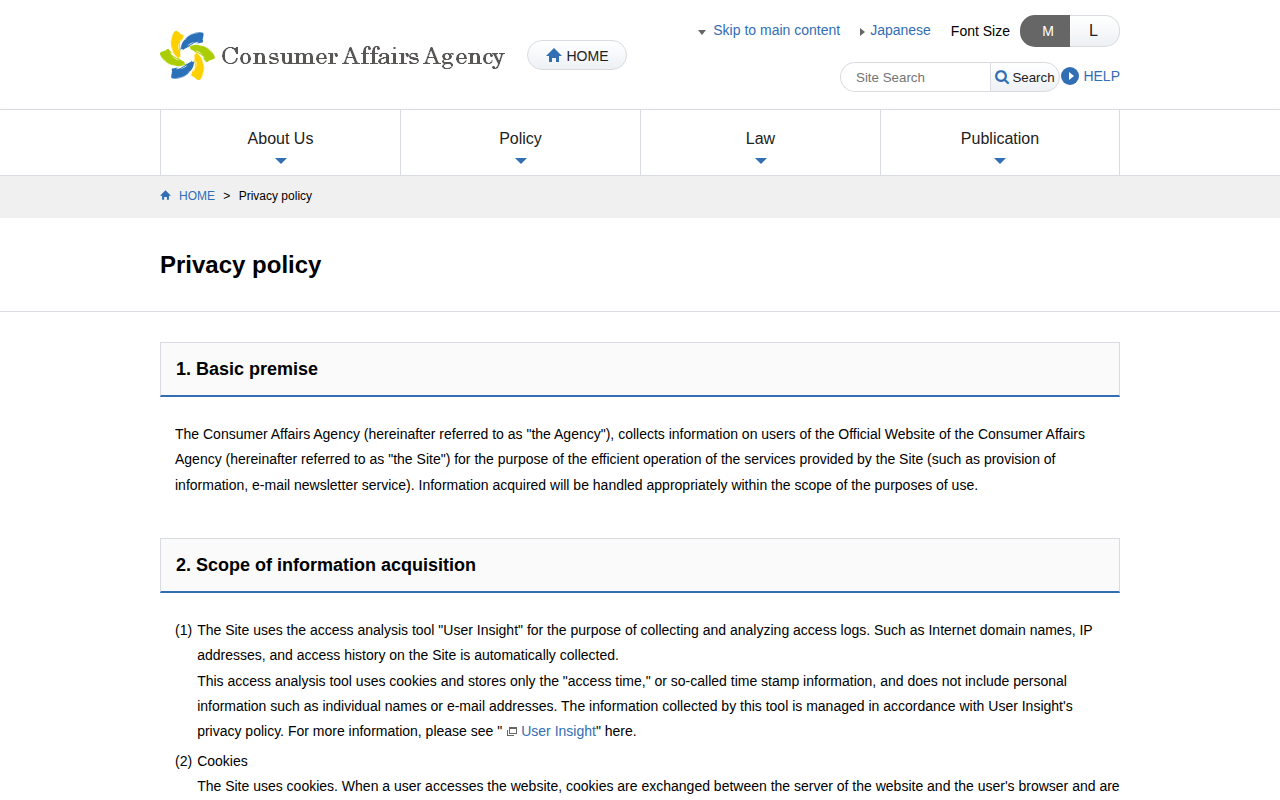Click the arrow before Skip to main content
This screenshot has width=1280, height=800.
coord(702,32)
